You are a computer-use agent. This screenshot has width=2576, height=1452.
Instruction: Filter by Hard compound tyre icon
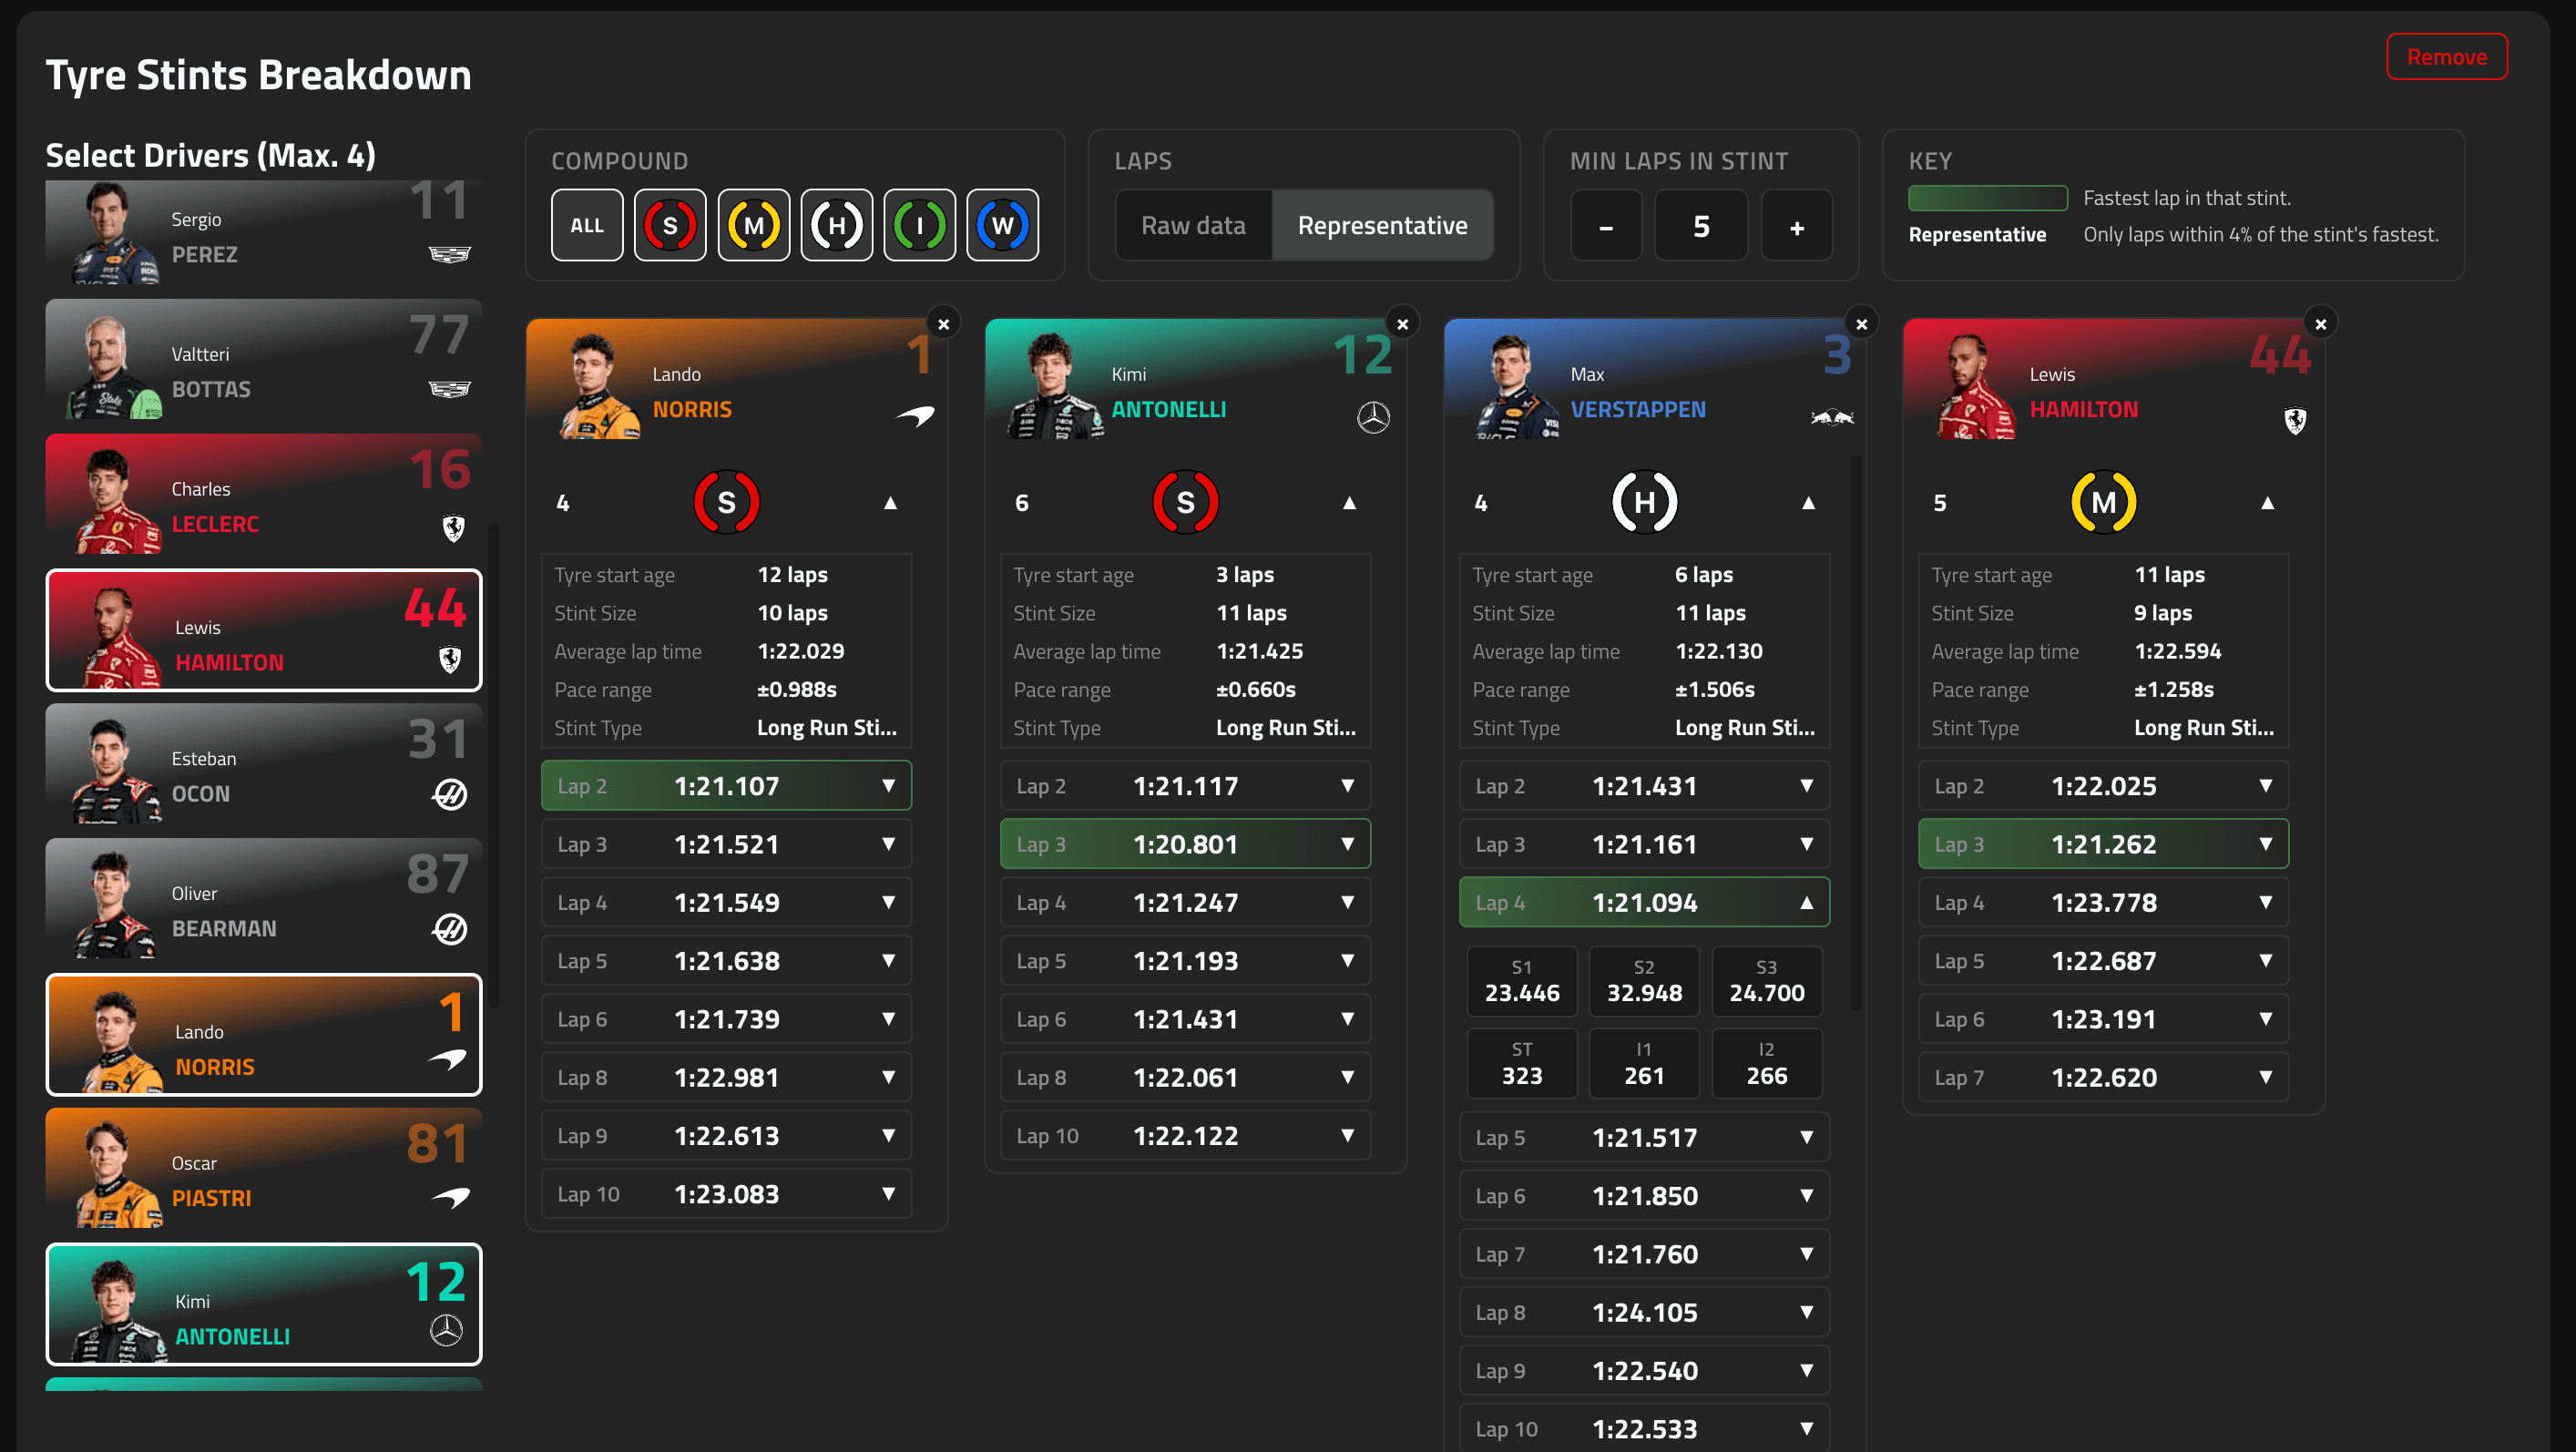click(x=836, y=226)
